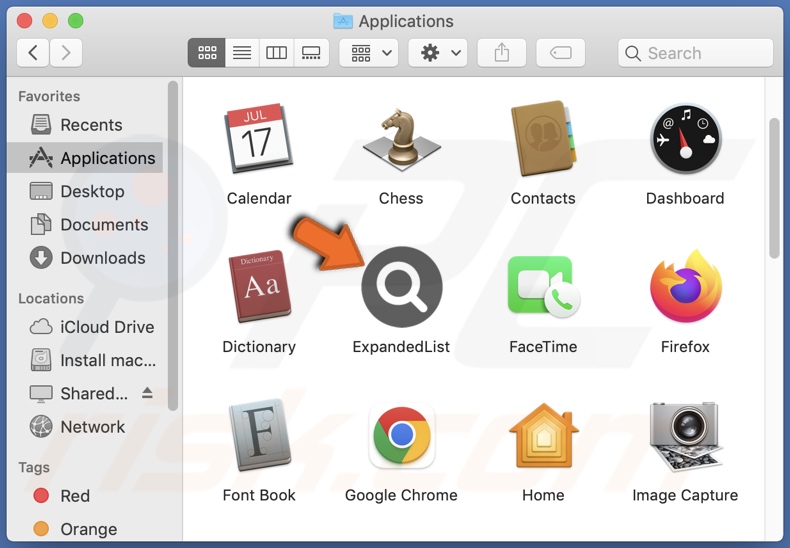Viewport: 790px width, 548px height.
Task: Click the sidebar scrollbar
Action: (x=173, y=246)
